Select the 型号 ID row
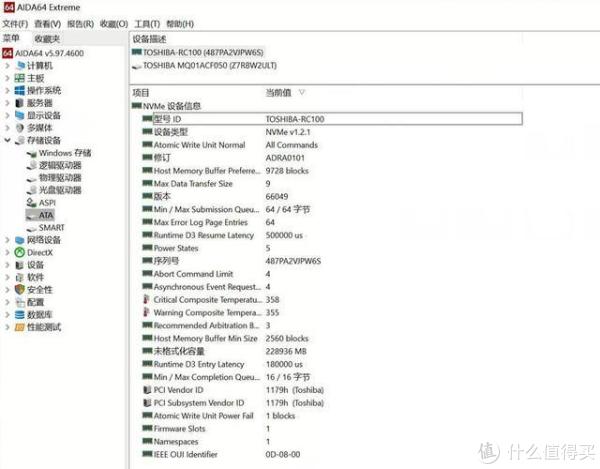Image resolution: width=600 pixels, height=469 pixels. tap(332, 119)
